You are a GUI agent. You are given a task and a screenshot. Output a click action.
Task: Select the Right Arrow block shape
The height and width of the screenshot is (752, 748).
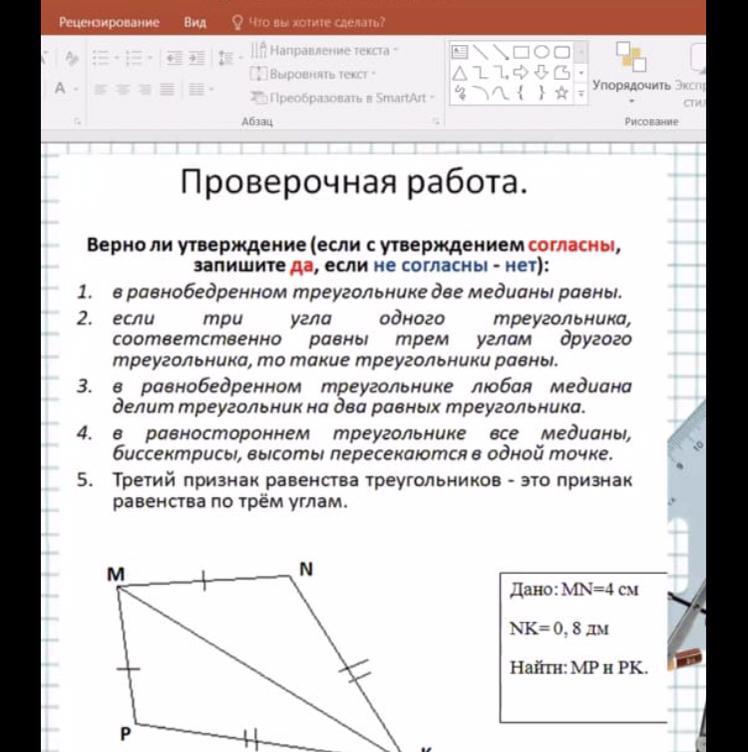(521, 73)
